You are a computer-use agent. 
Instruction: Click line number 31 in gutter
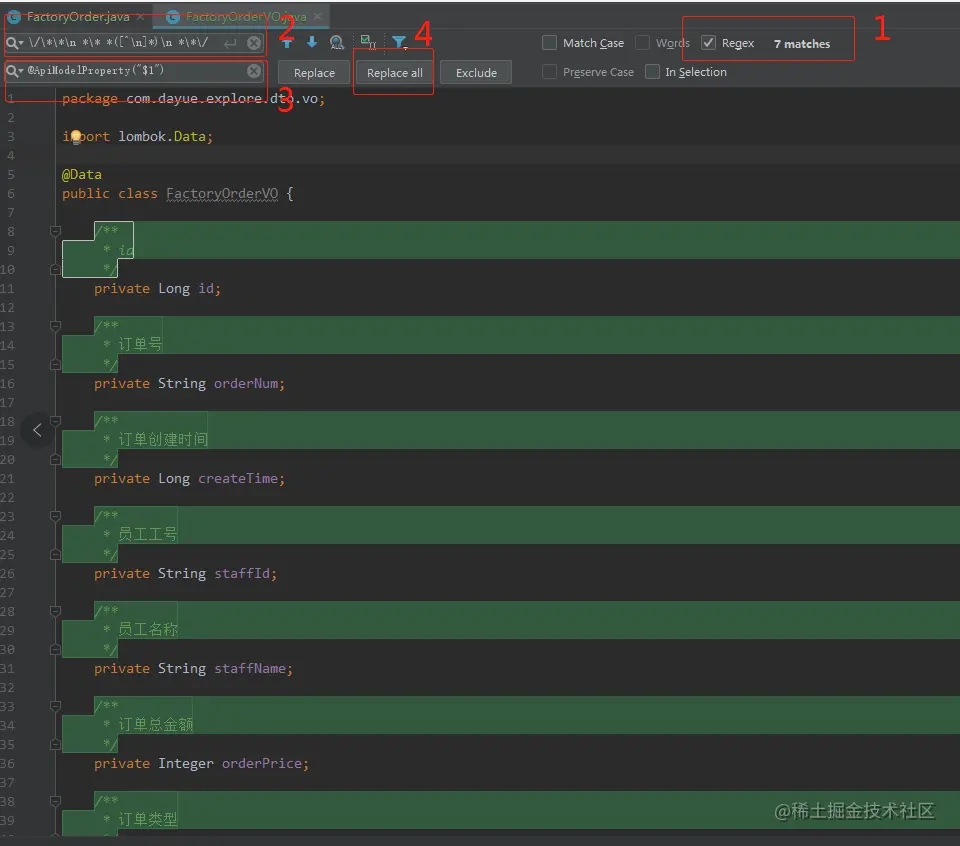point(8,668)
